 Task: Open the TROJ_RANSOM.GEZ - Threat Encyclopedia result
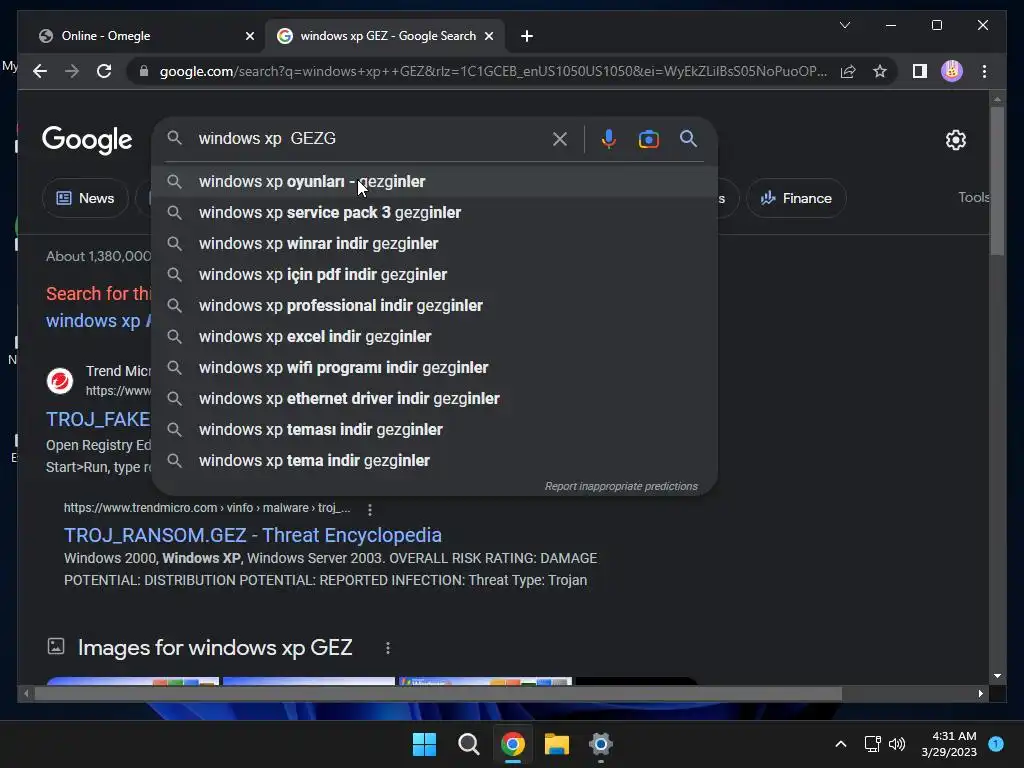pos(253,535)
